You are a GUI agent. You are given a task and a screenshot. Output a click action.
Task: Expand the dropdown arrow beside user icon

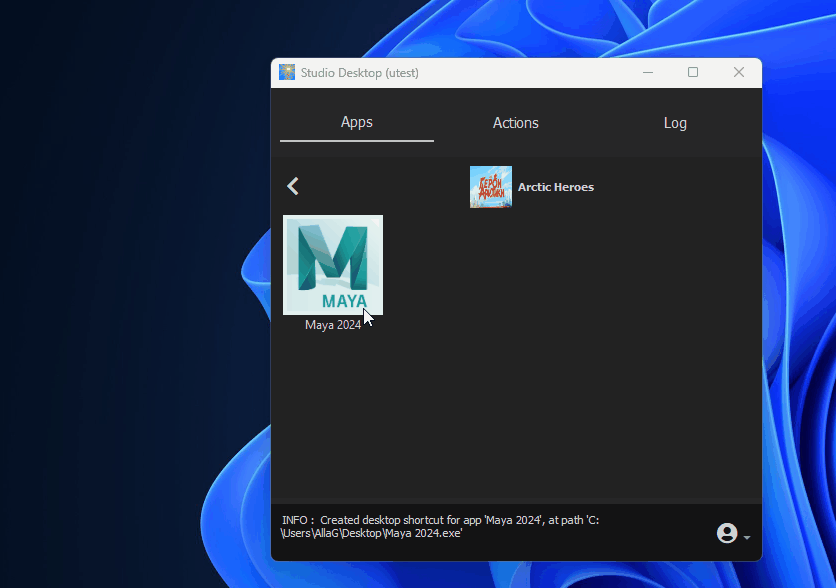[x=747, y=538]
